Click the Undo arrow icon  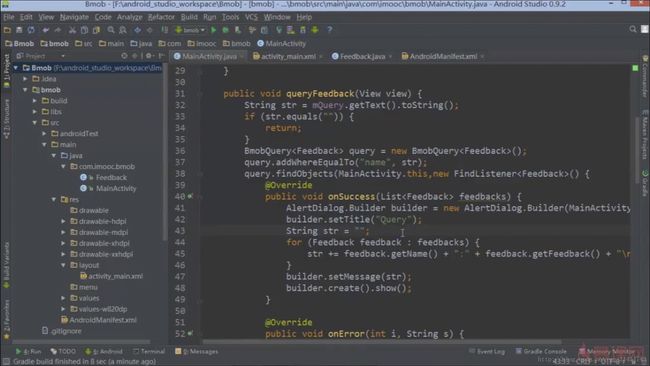tap(46, 30)
